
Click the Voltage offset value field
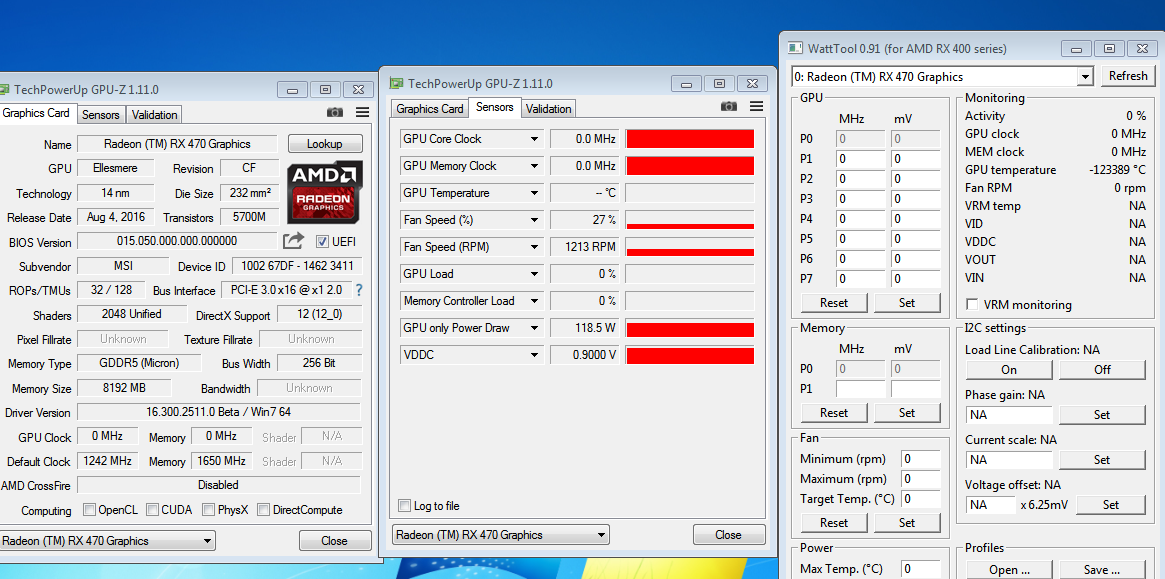(990, 505)
